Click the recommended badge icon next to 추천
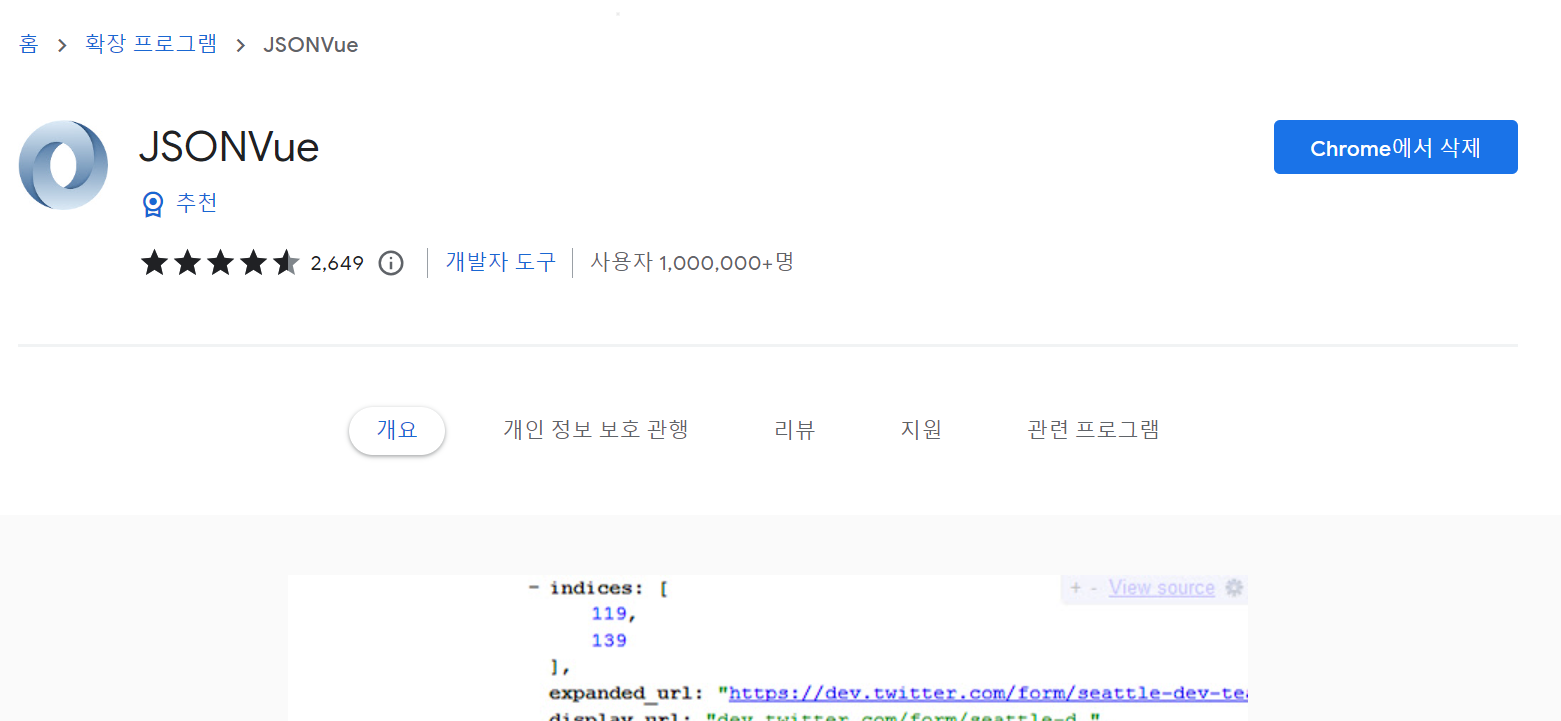The image size is (1561, 721). click(x=153, y=204)
